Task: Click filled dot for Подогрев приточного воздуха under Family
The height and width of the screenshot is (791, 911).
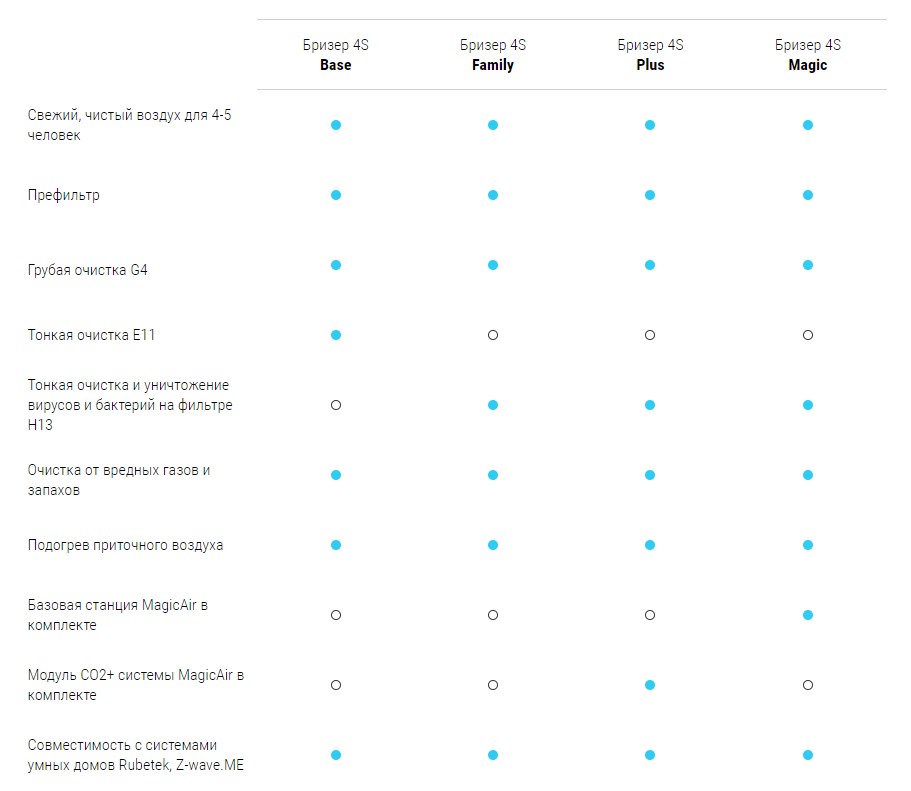Action: coord(493,545)
